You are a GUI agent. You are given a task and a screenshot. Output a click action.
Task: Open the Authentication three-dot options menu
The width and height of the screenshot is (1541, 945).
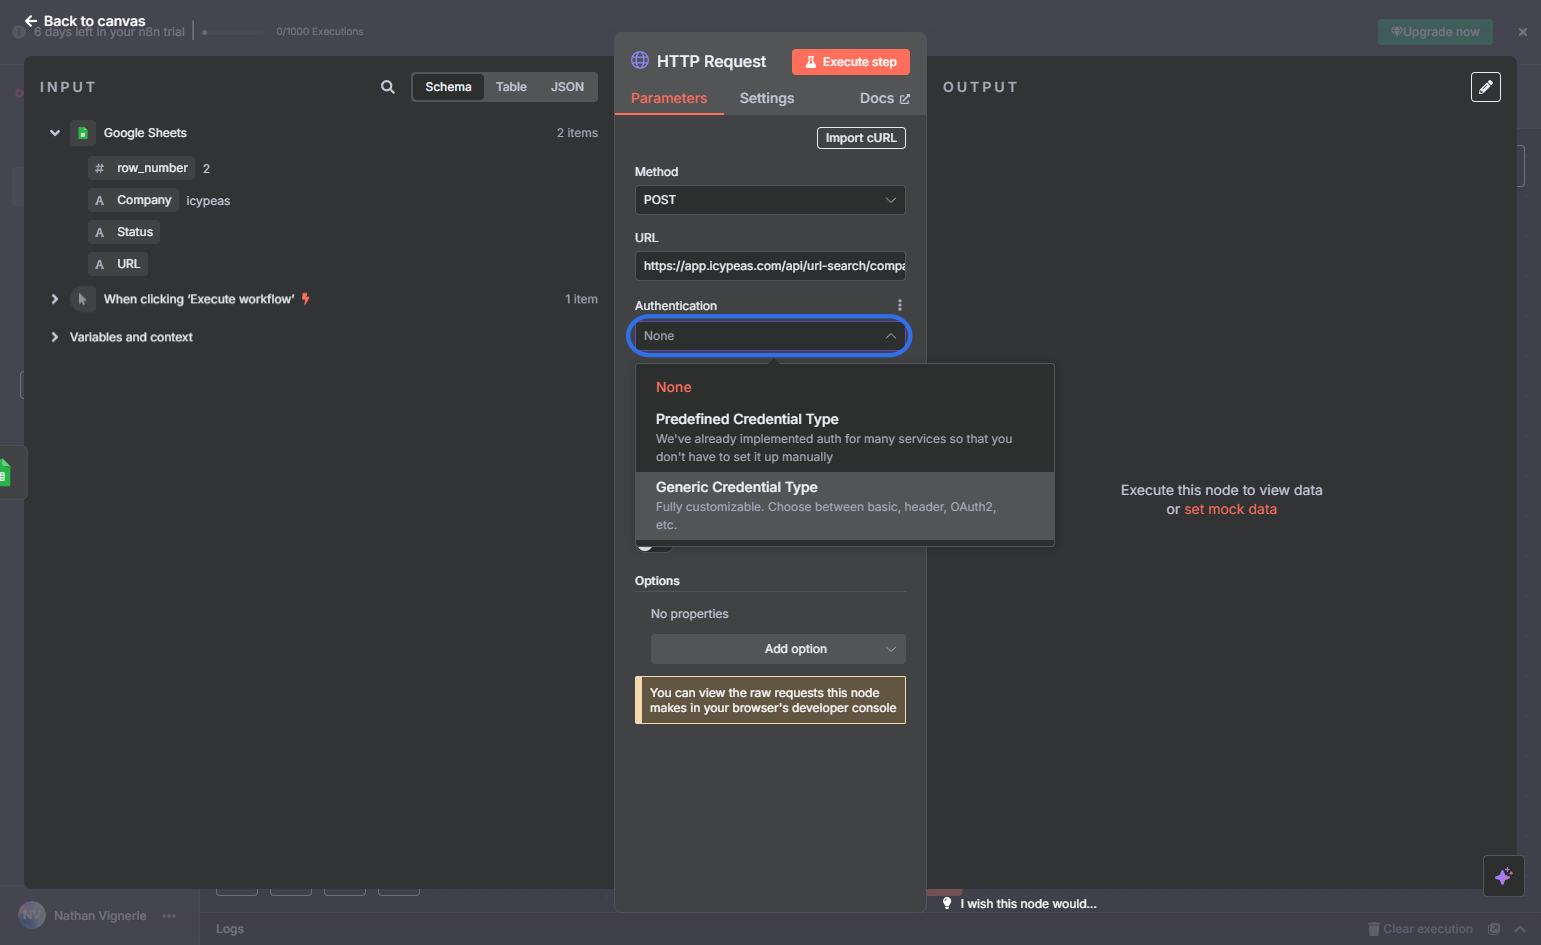(x=900, y=305)
